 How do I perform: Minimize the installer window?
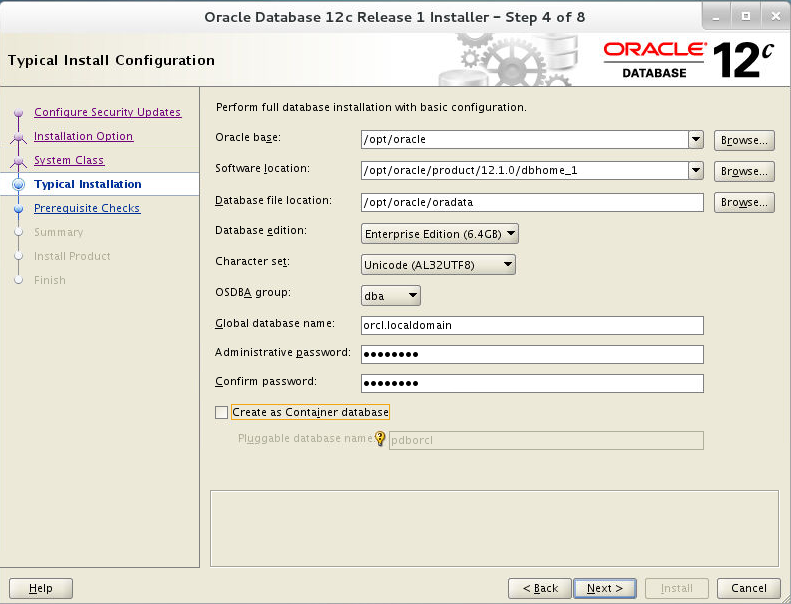(716, 17)
